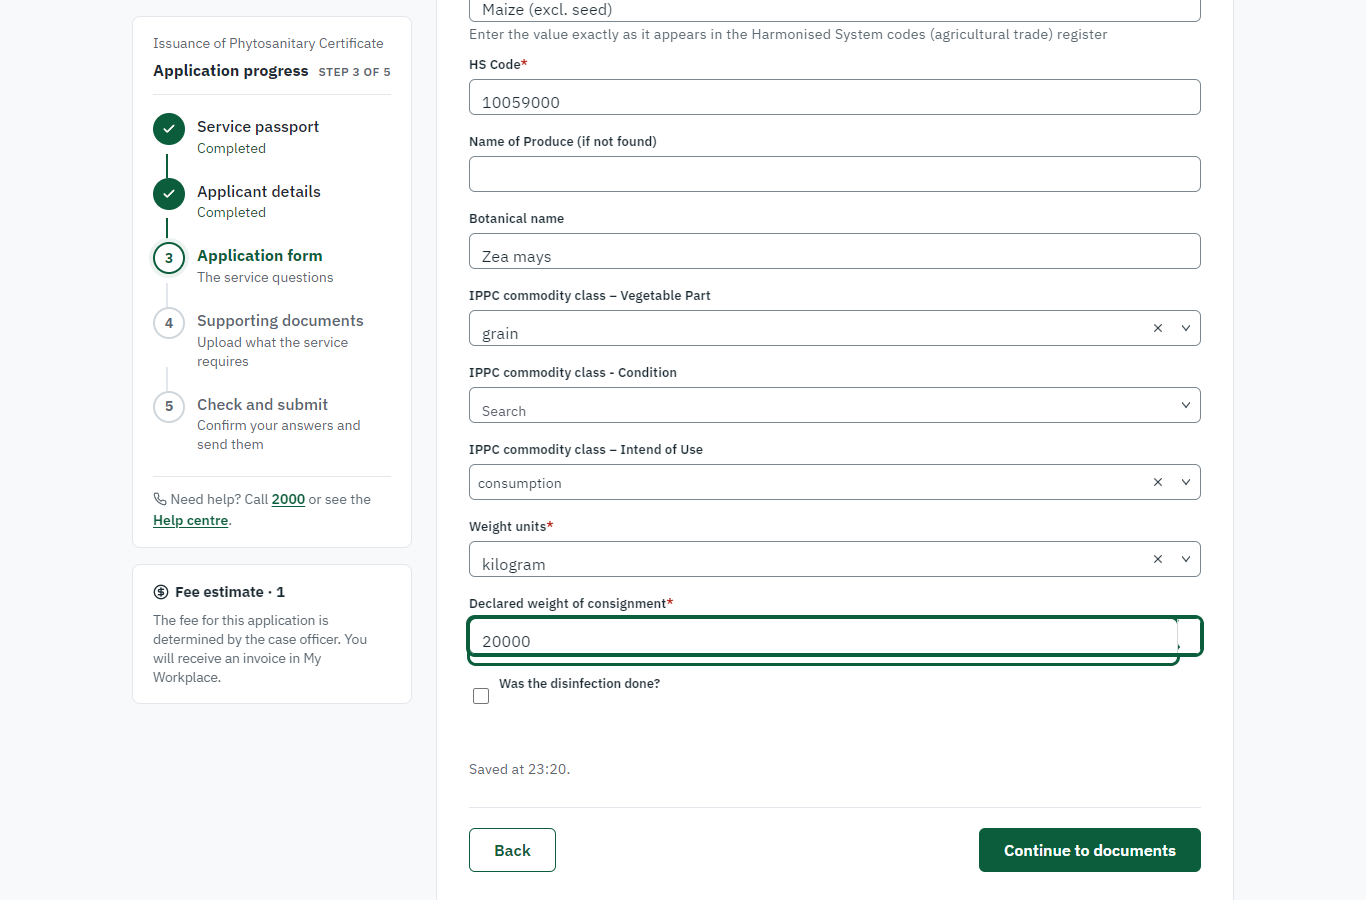Image resolution: width=1366 pixels, height=900 pixels.
Task: Click Continue to documents button
Action: [1090, 850]
